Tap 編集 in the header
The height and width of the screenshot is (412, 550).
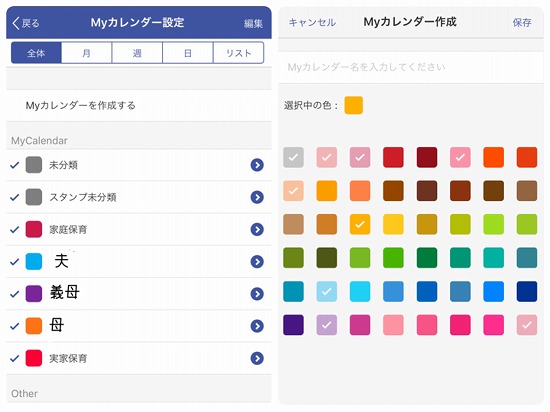point(253,23)
